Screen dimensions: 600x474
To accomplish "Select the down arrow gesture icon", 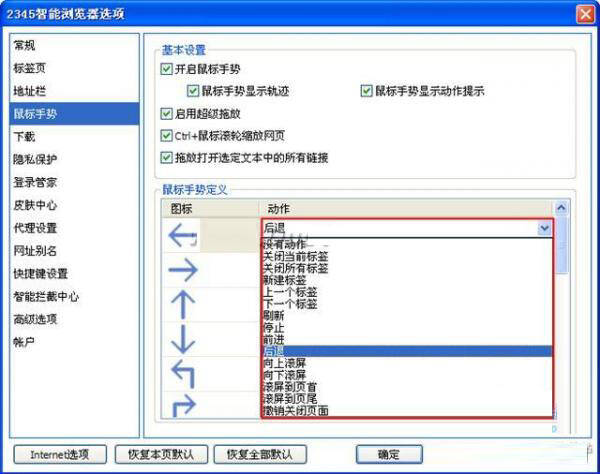I will click(x=183, y=339).
